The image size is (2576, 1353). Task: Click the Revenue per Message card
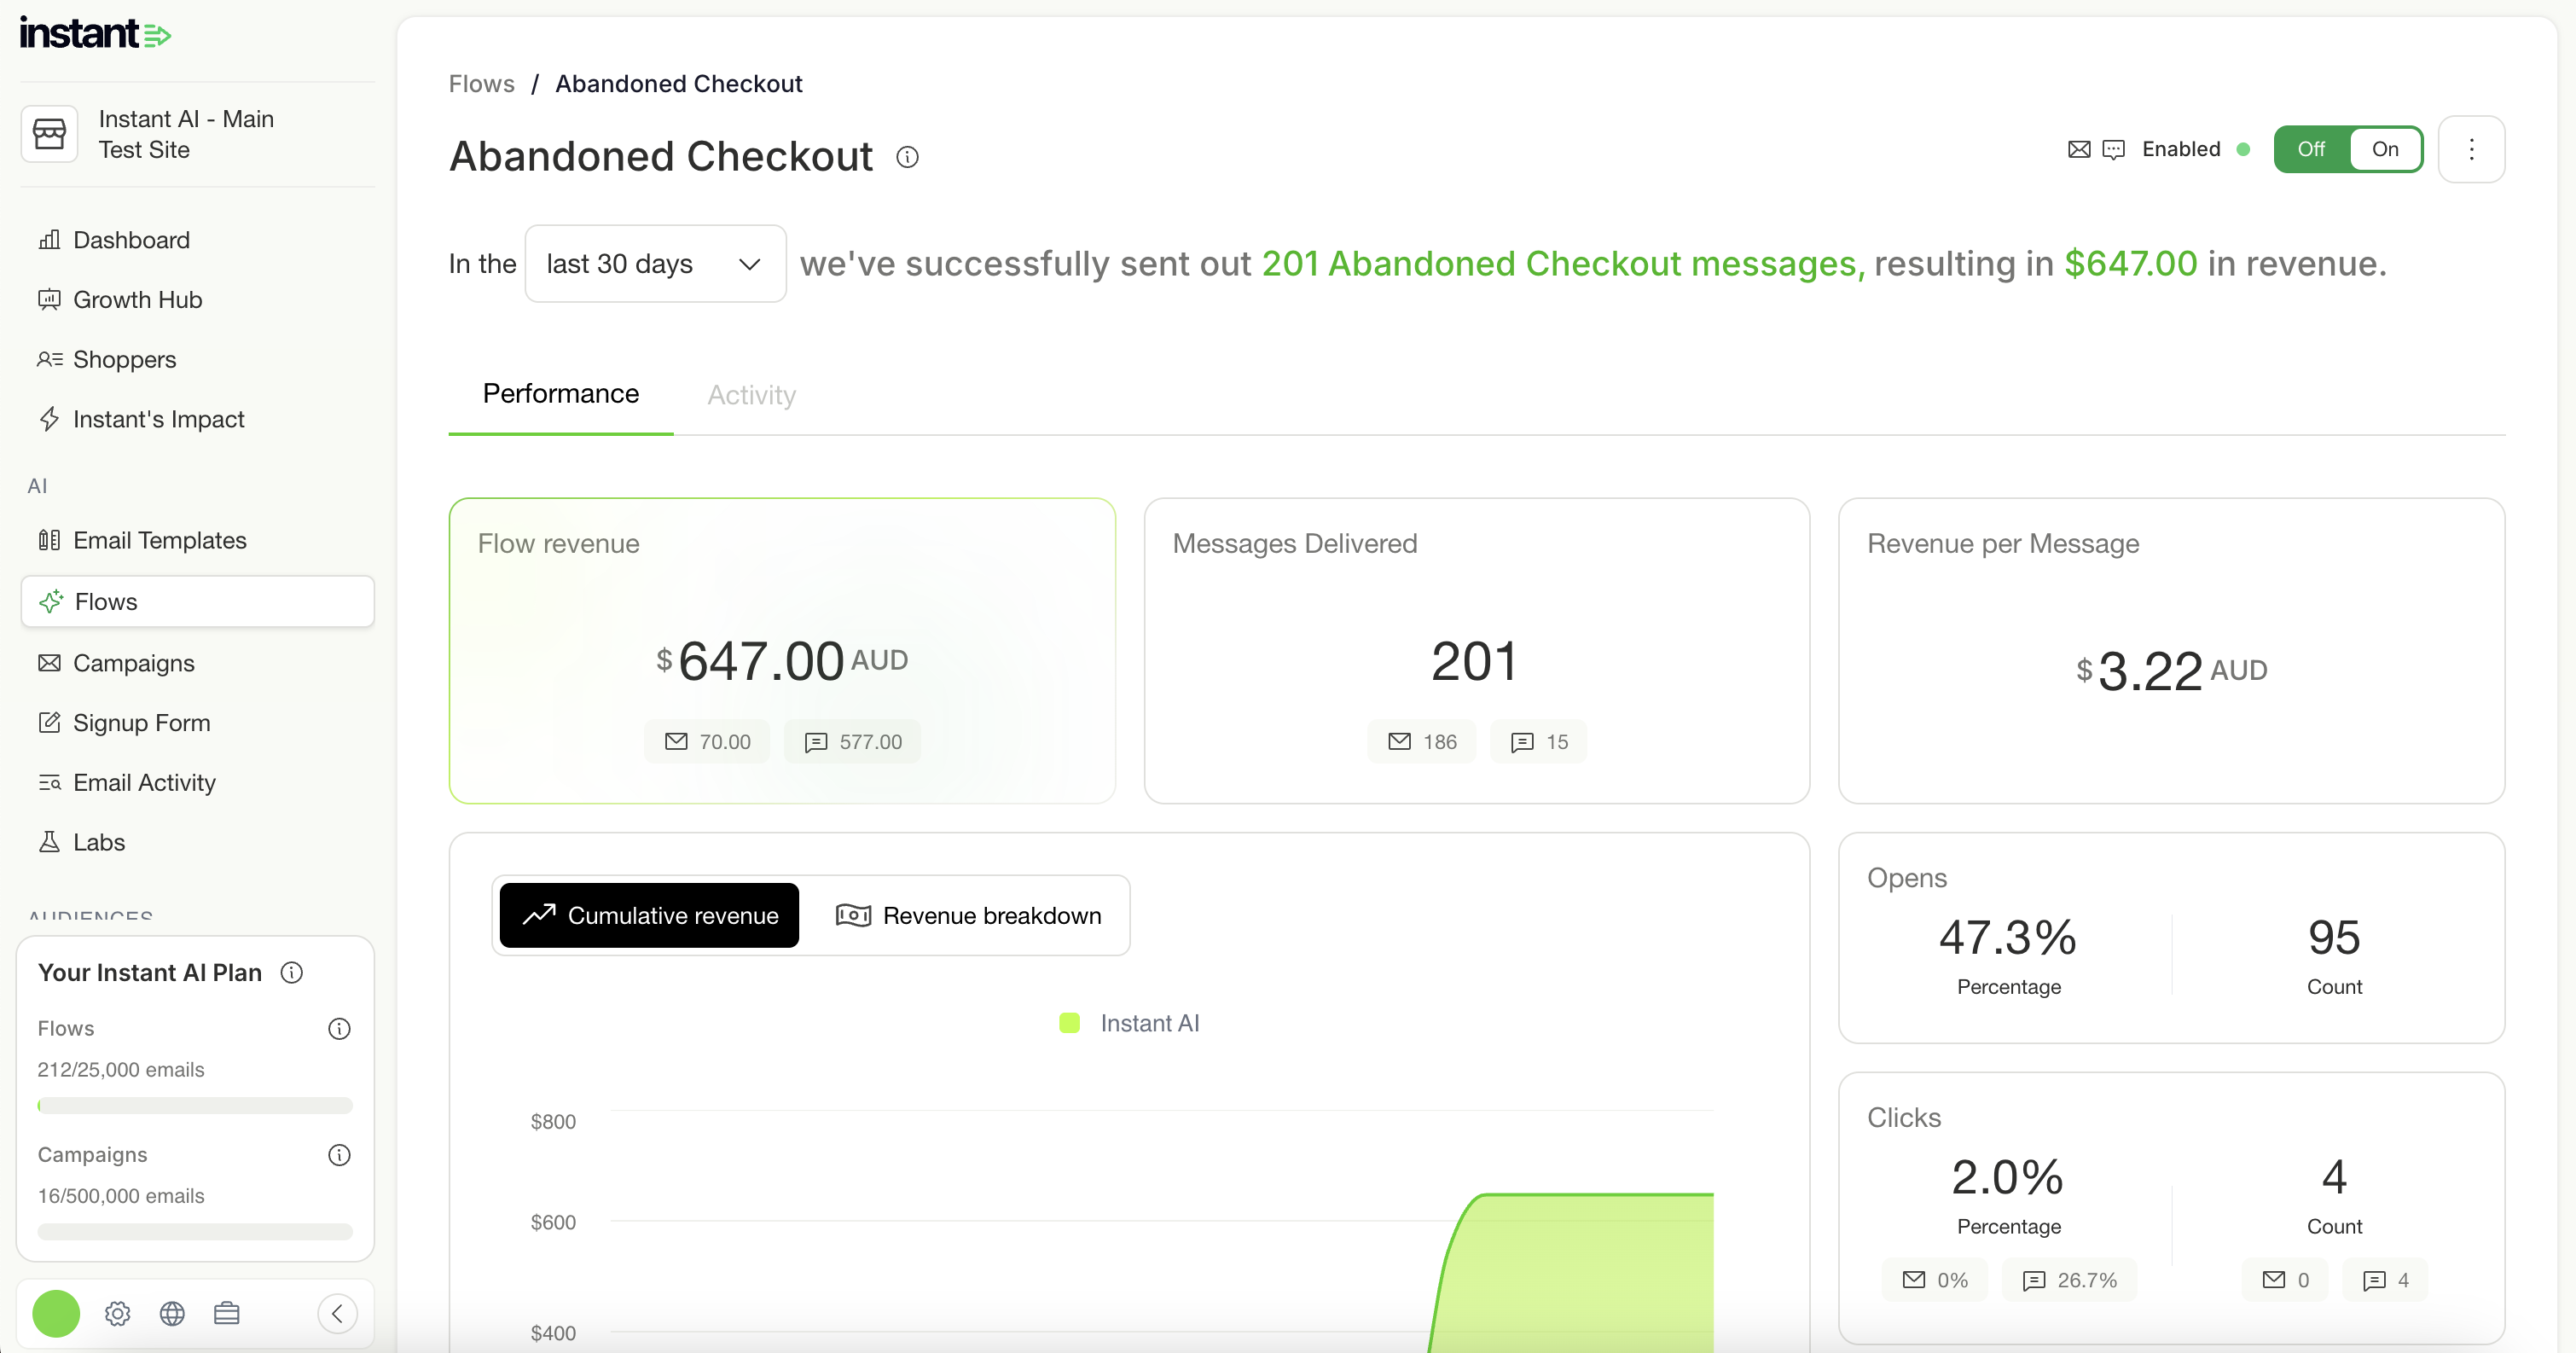pyautogui.click(x=2172, y=651)
